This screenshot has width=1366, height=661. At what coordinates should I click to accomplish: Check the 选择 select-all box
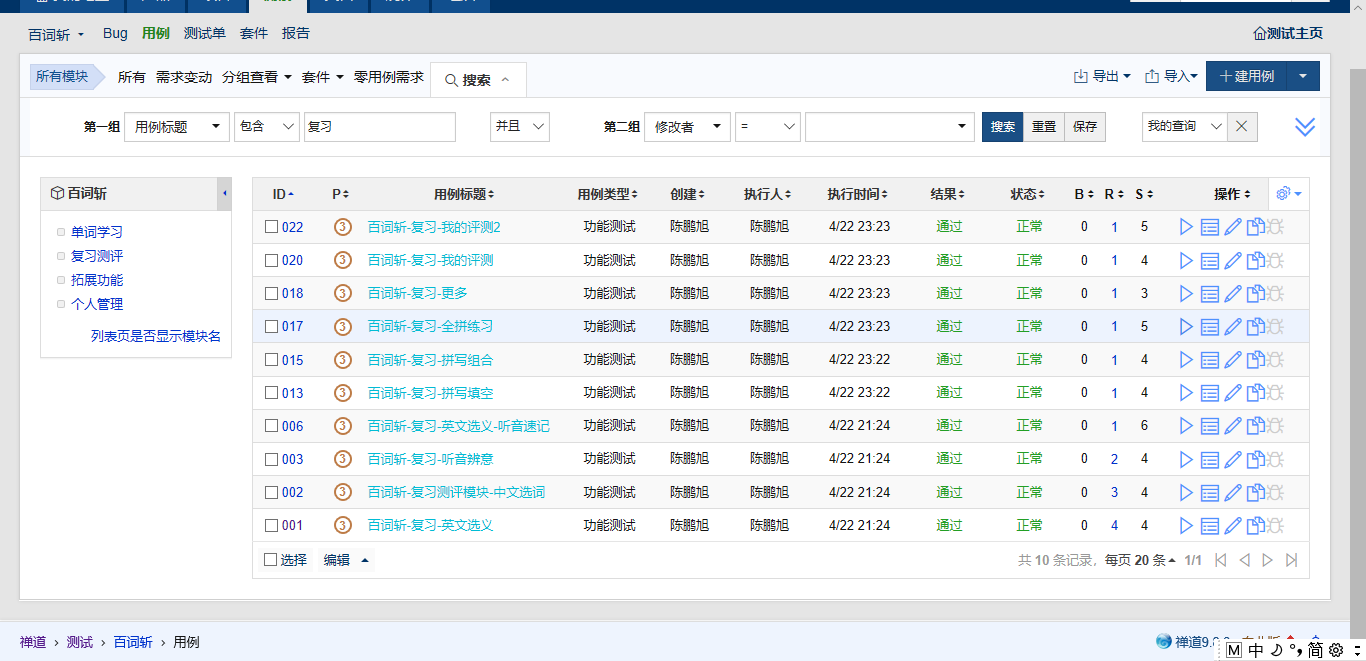click(x=270, y=560)
